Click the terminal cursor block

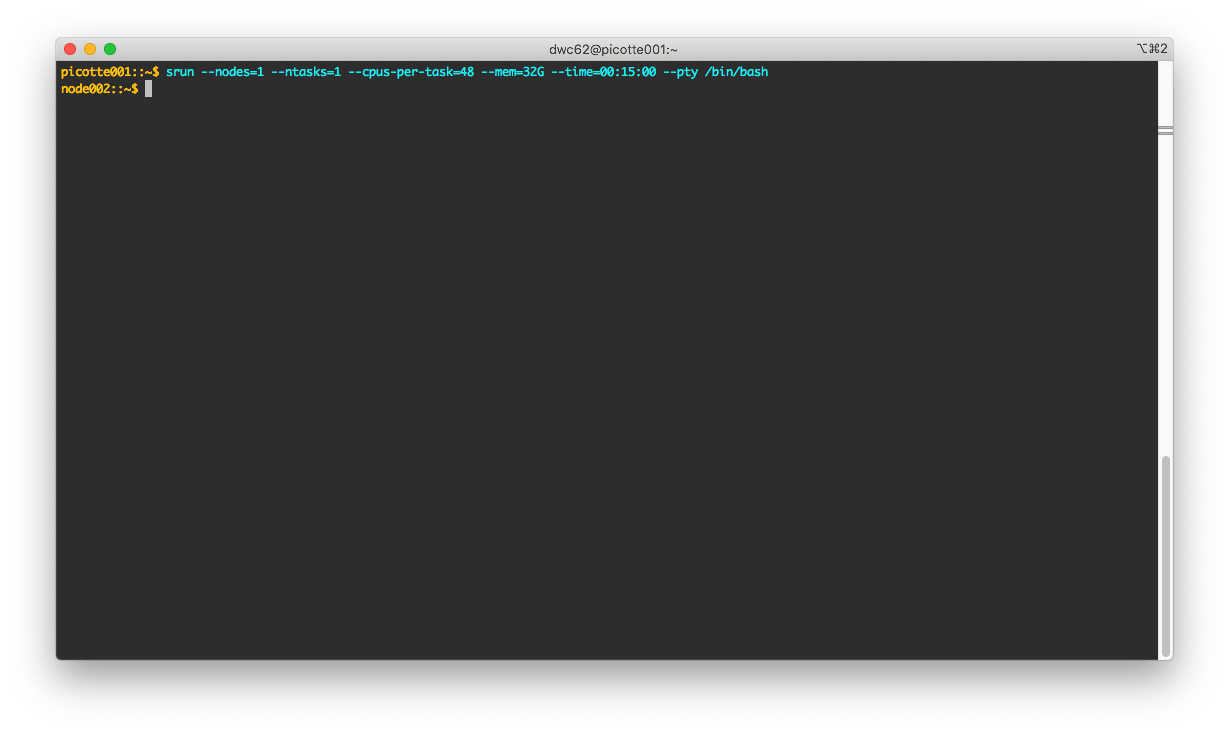click(149, 89)
